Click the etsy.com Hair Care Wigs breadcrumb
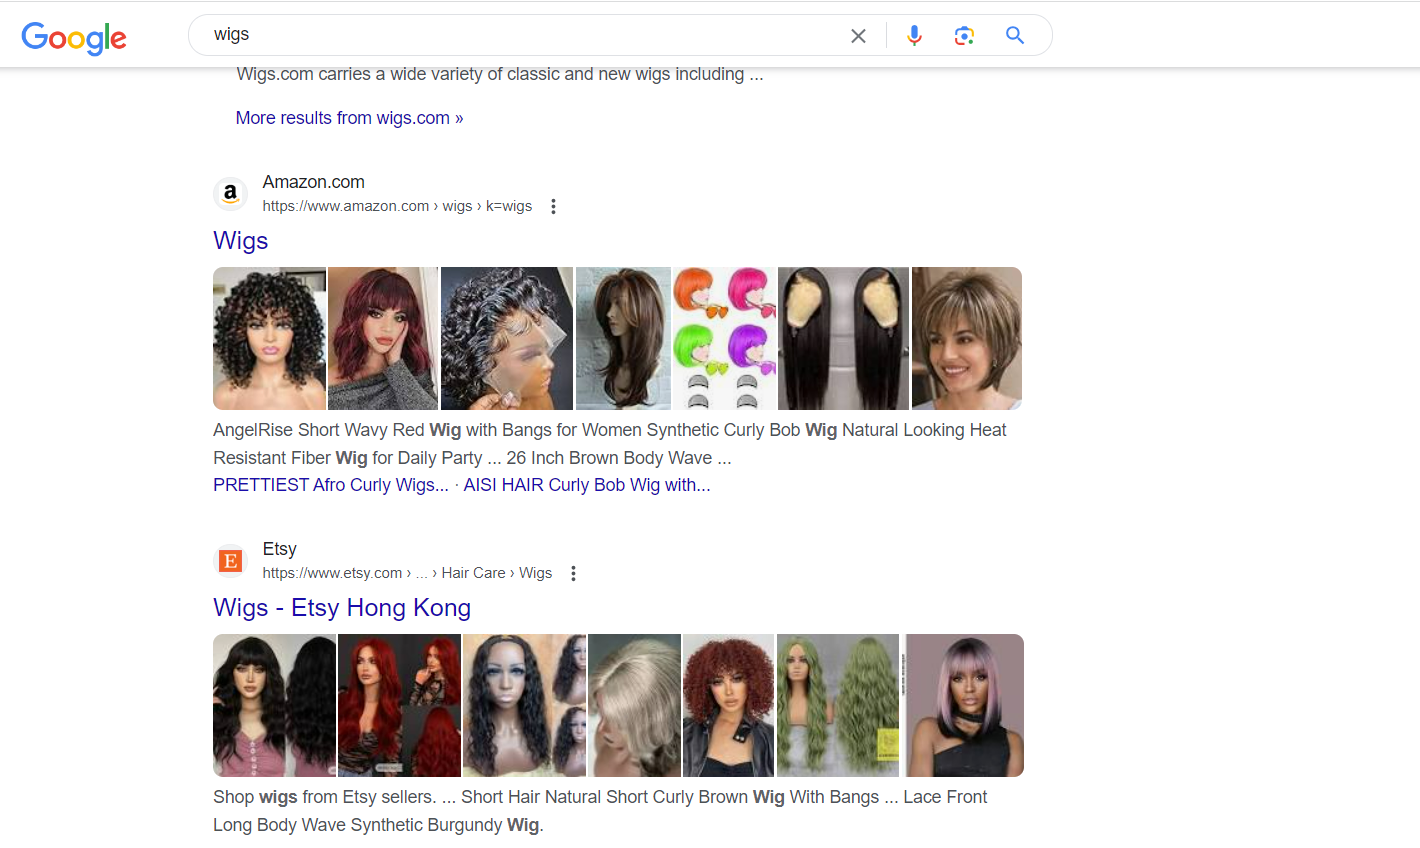 point(407,573)
